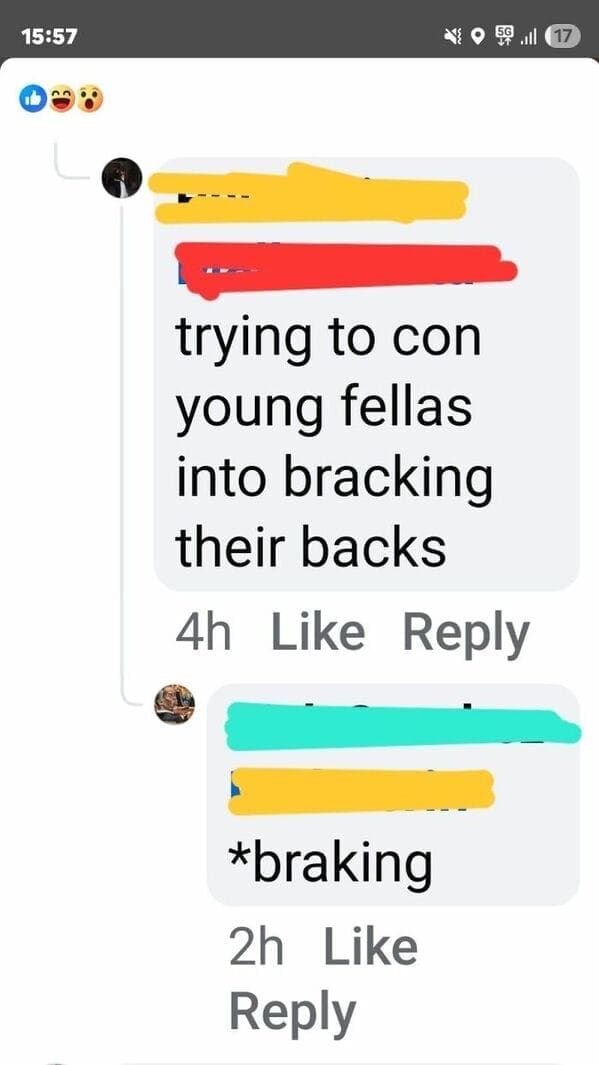Open the first commenter's dark profile picture
This screenshot has width=599, height=1065.
tap(122, 178)
